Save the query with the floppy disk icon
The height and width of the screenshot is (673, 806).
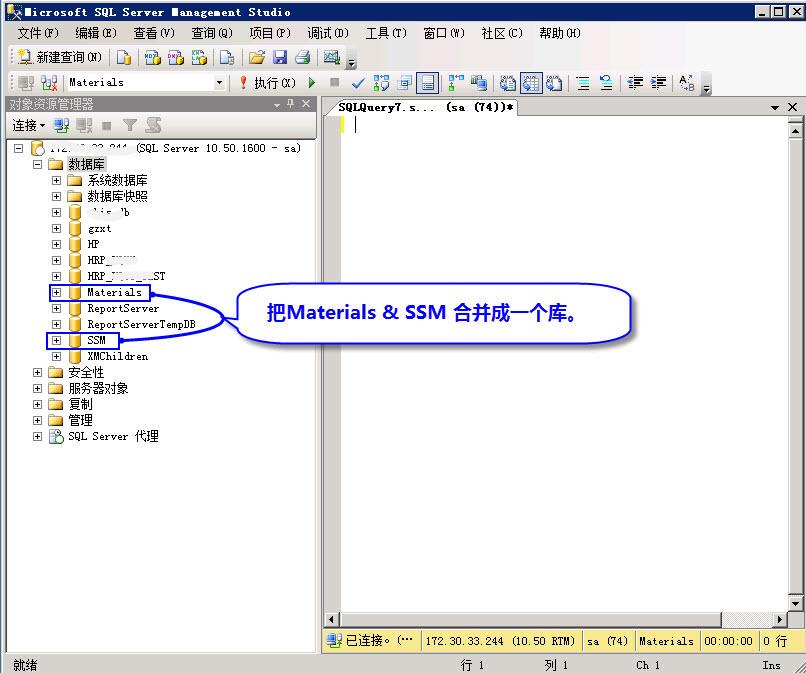[280, 57]
